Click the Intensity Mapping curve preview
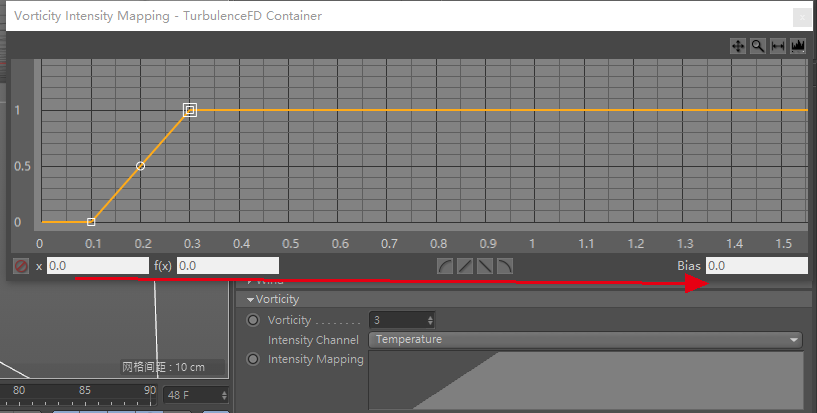This screenshot has width=817, height=413. coord(586,380)
